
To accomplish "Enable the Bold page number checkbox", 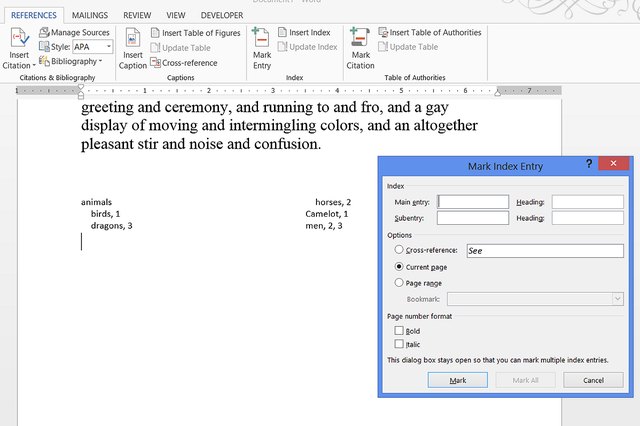I will (399, 330).
